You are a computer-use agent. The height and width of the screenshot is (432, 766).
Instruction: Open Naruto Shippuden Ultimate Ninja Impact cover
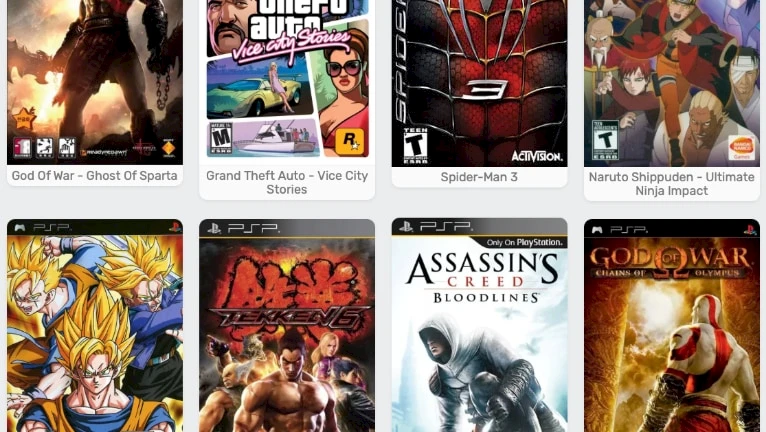[x=672, y=83]
